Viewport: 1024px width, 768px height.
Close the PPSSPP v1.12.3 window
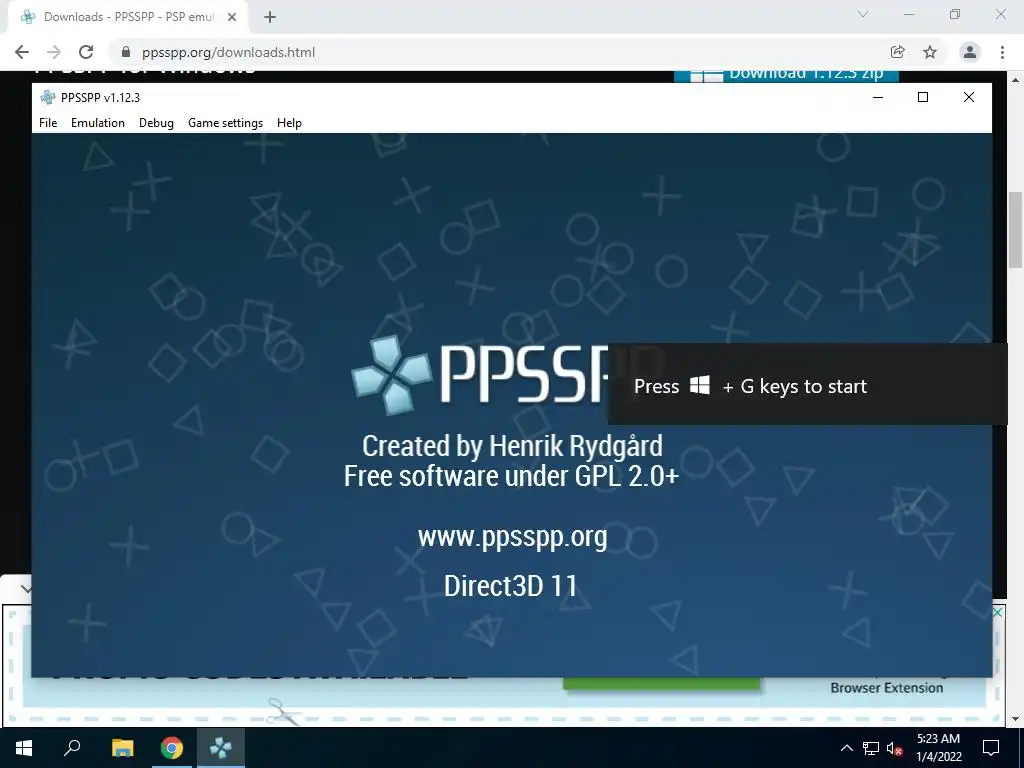[x=968, y=97]
